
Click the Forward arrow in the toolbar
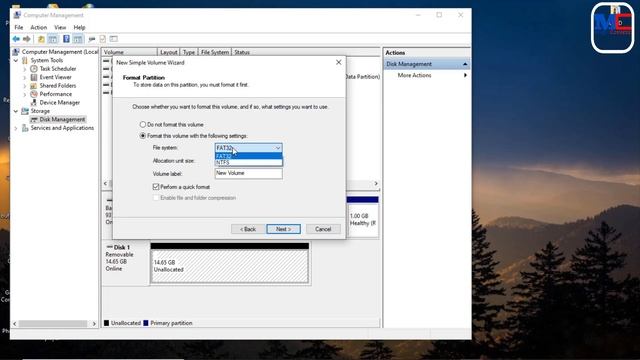click(x=27, y=39)
